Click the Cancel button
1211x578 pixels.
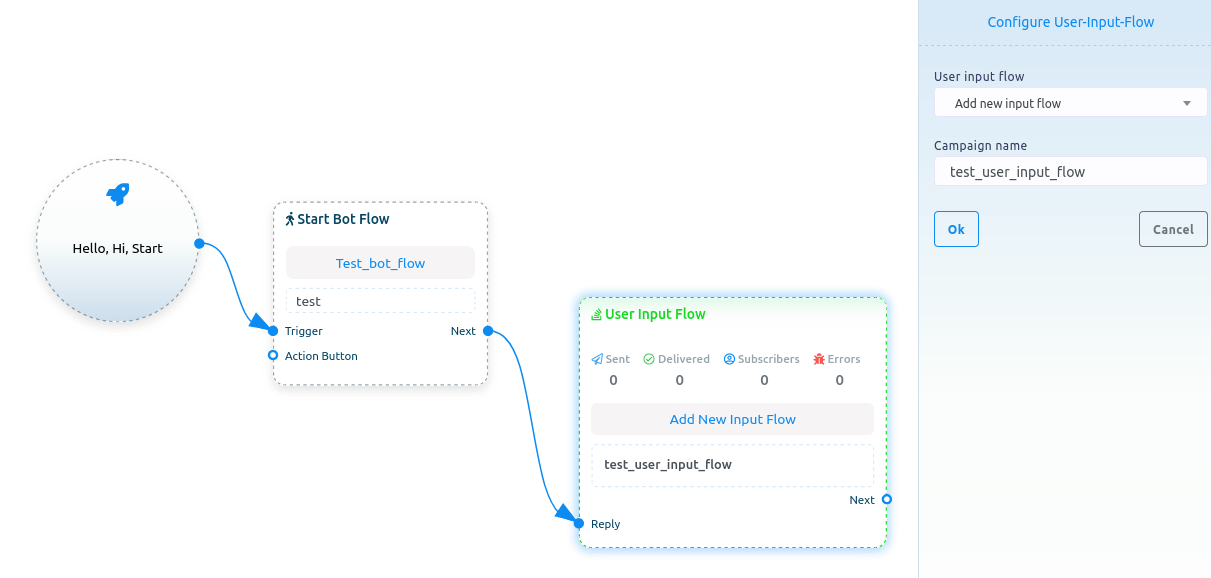click(x=1173, y=229)
